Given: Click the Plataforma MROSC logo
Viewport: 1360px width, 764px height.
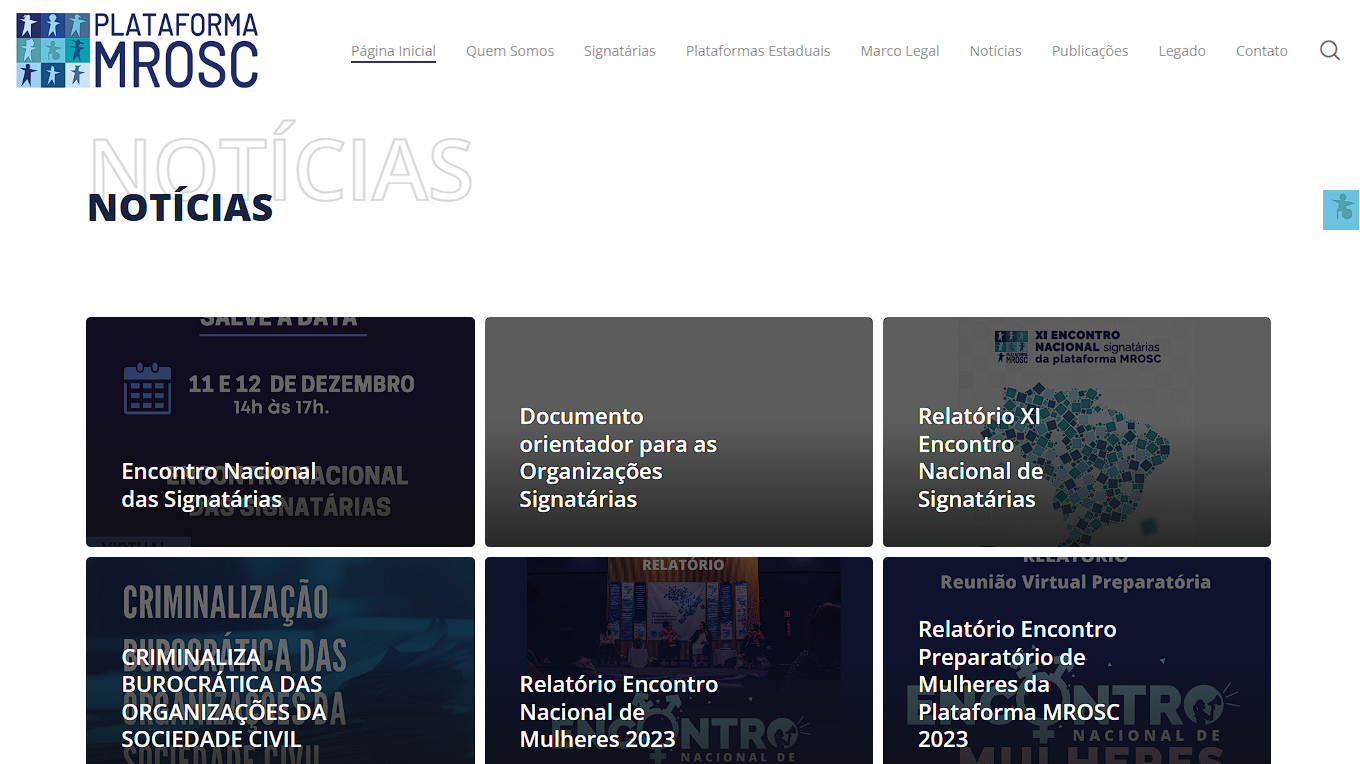Looking at the screenshot, I should 137,50.
